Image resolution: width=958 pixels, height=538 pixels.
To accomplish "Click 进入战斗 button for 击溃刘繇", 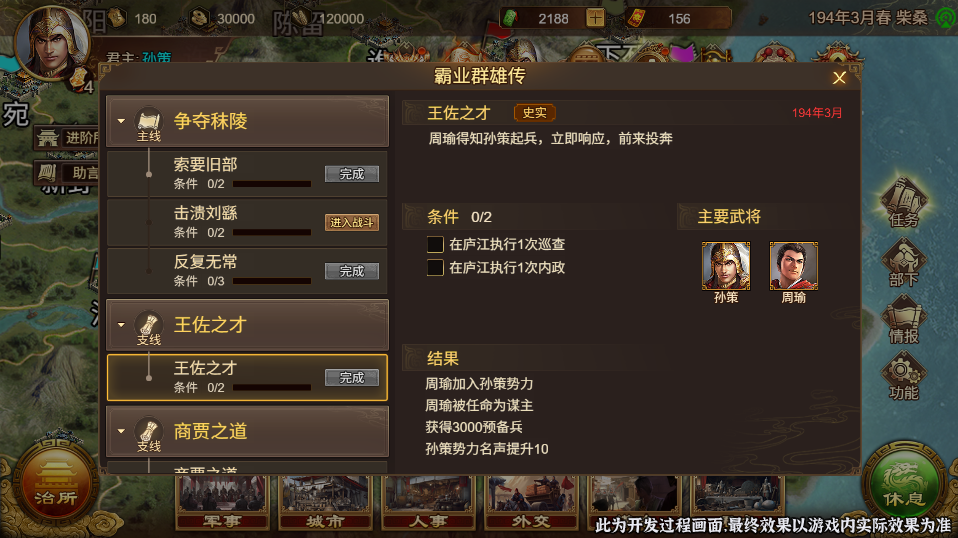I will coord(351,222).
